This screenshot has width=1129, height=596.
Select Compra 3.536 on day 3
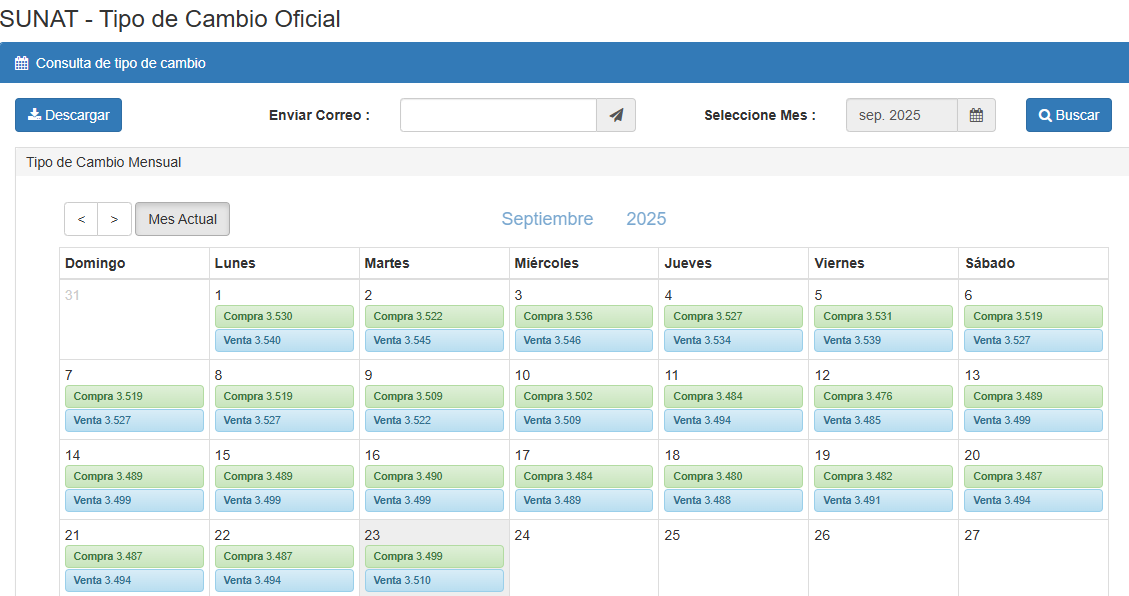[x=584, y=317]
